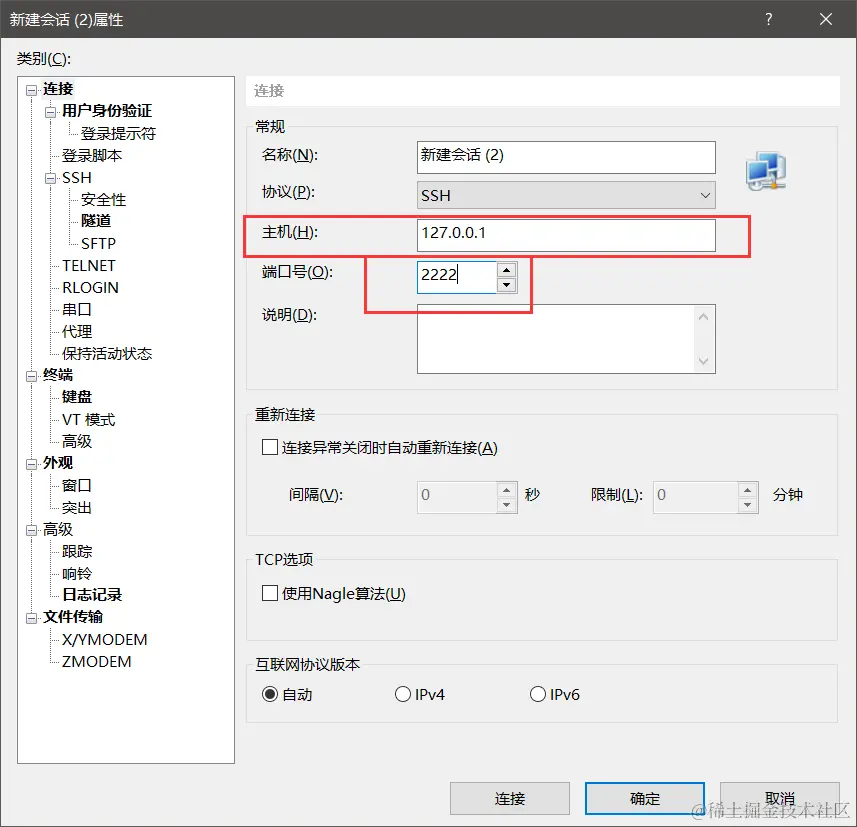Collapse the 外观 tree node
This screenshot has height=827, width=857.
32,464
